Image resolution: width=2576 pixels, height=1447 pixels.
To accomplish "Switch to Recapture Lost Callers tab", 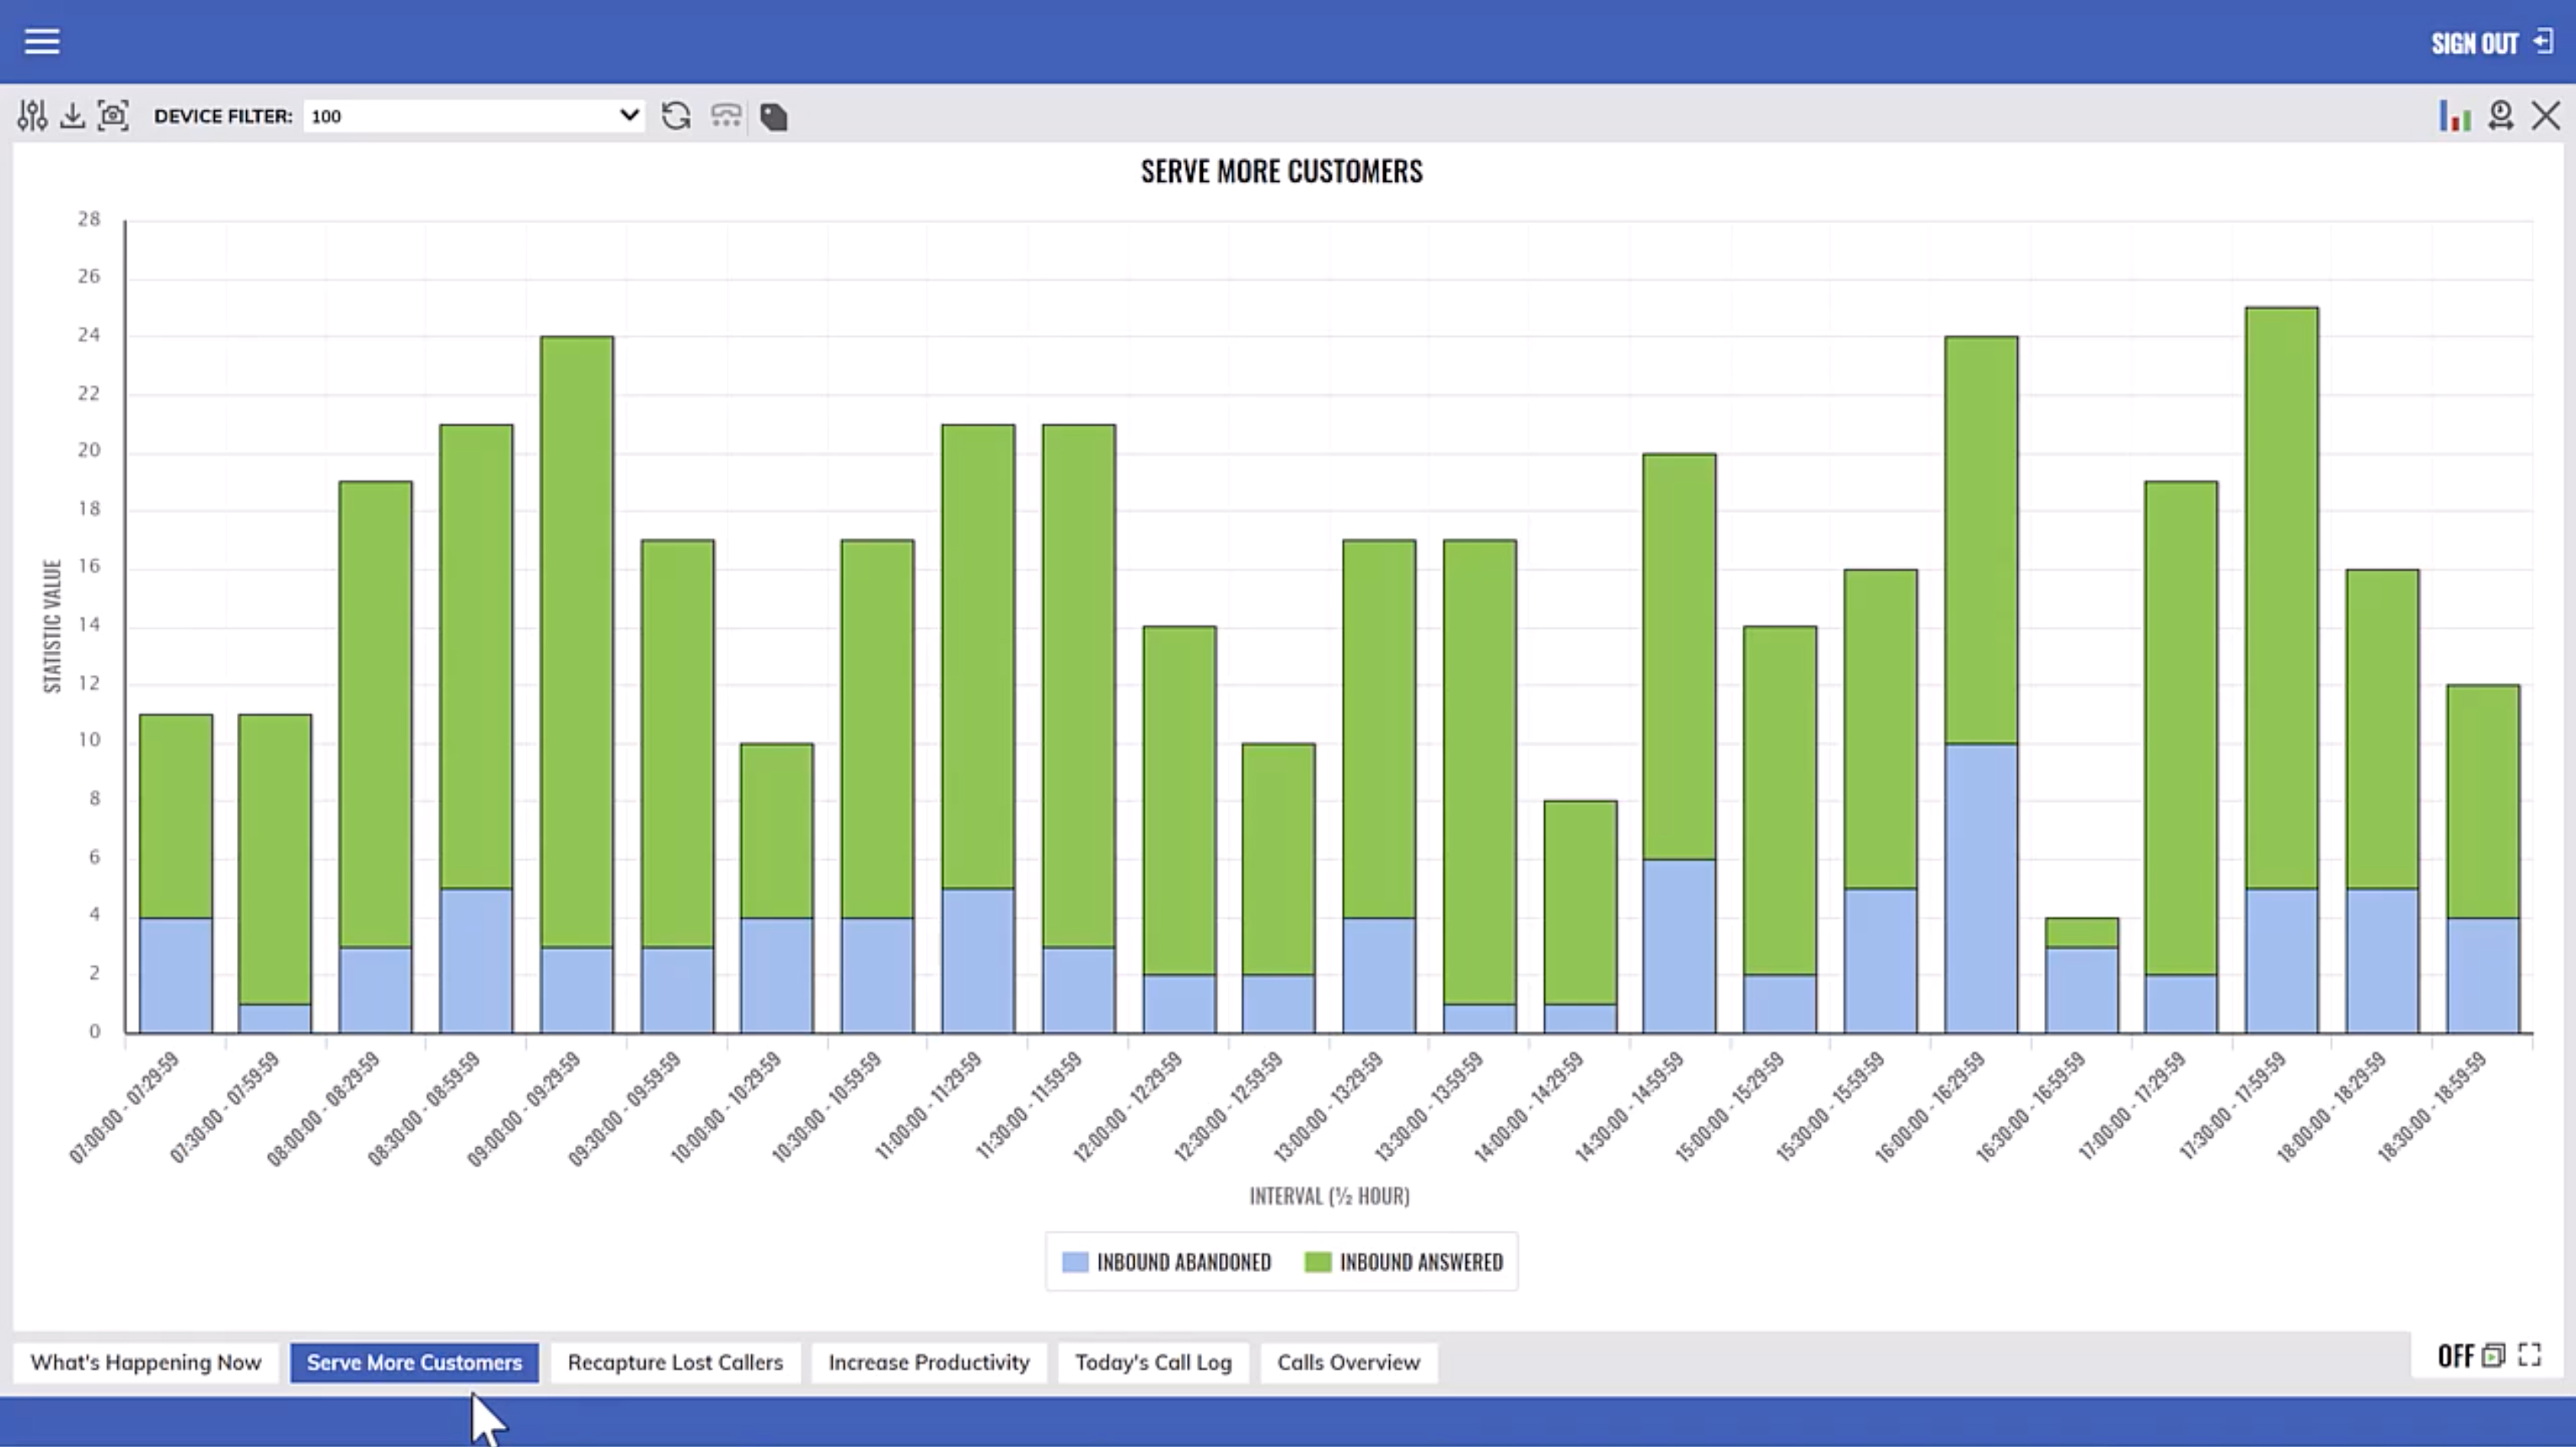I will pyautogui.click(x=675, y=1363).
